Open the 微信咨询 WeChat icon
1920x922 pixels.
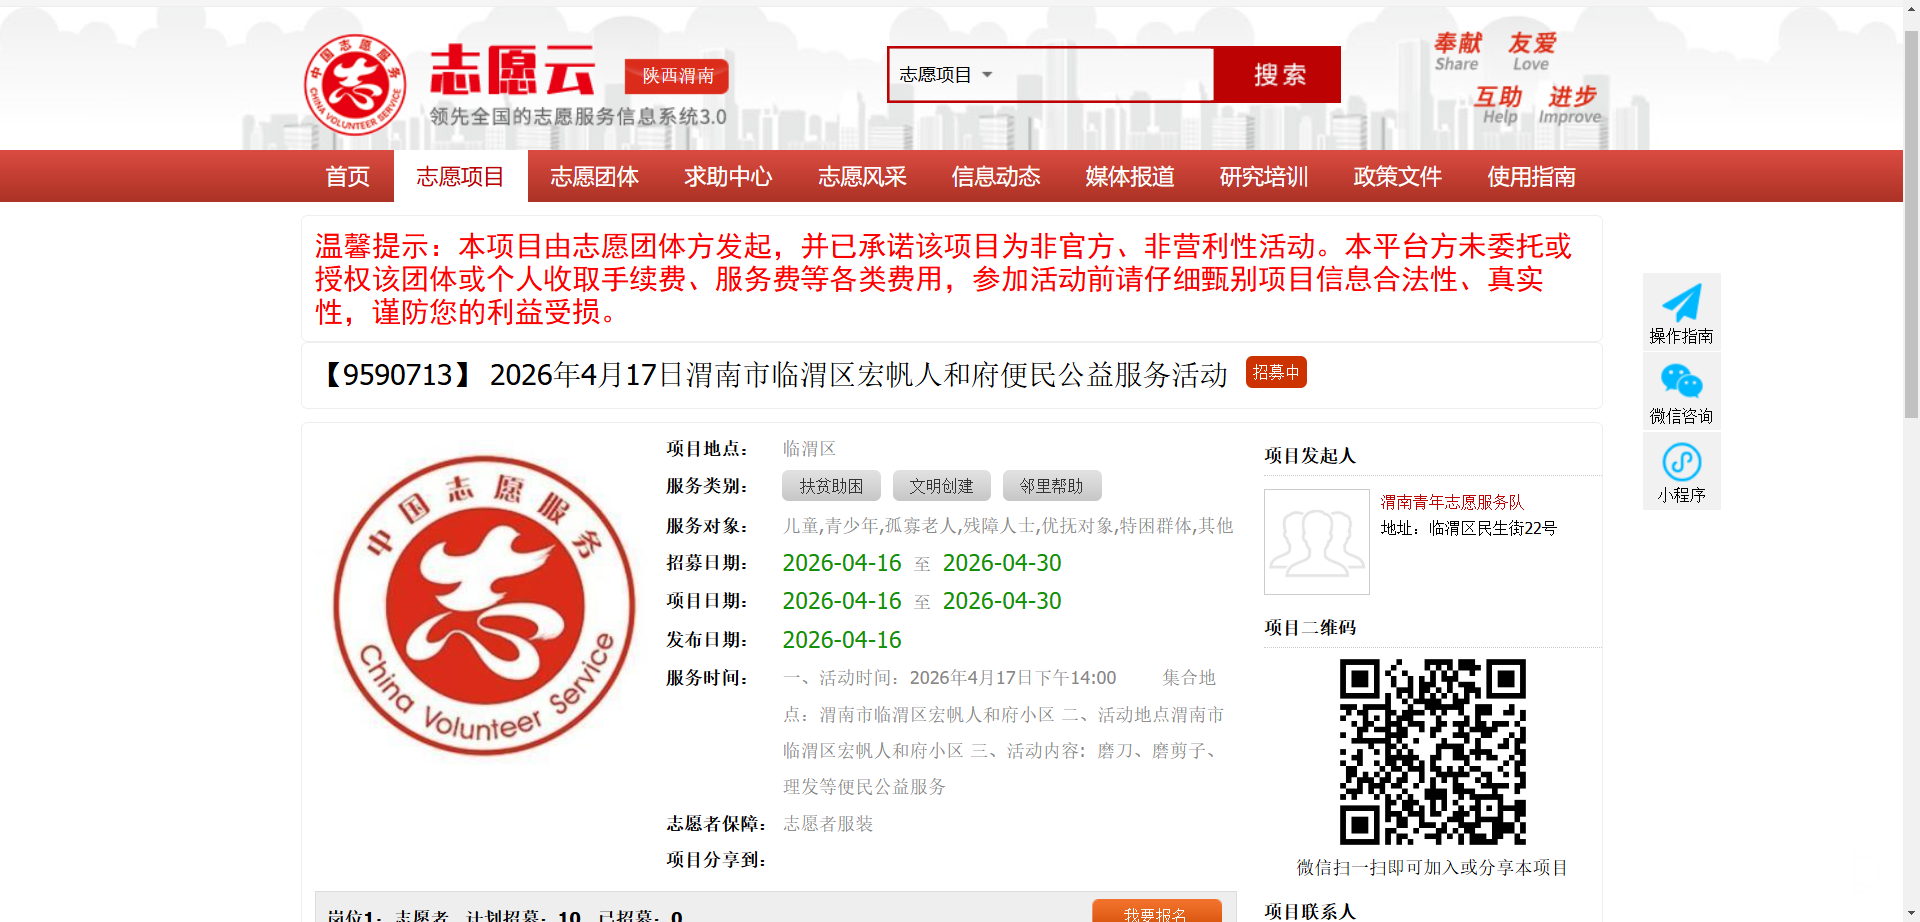coord(1681,382)
